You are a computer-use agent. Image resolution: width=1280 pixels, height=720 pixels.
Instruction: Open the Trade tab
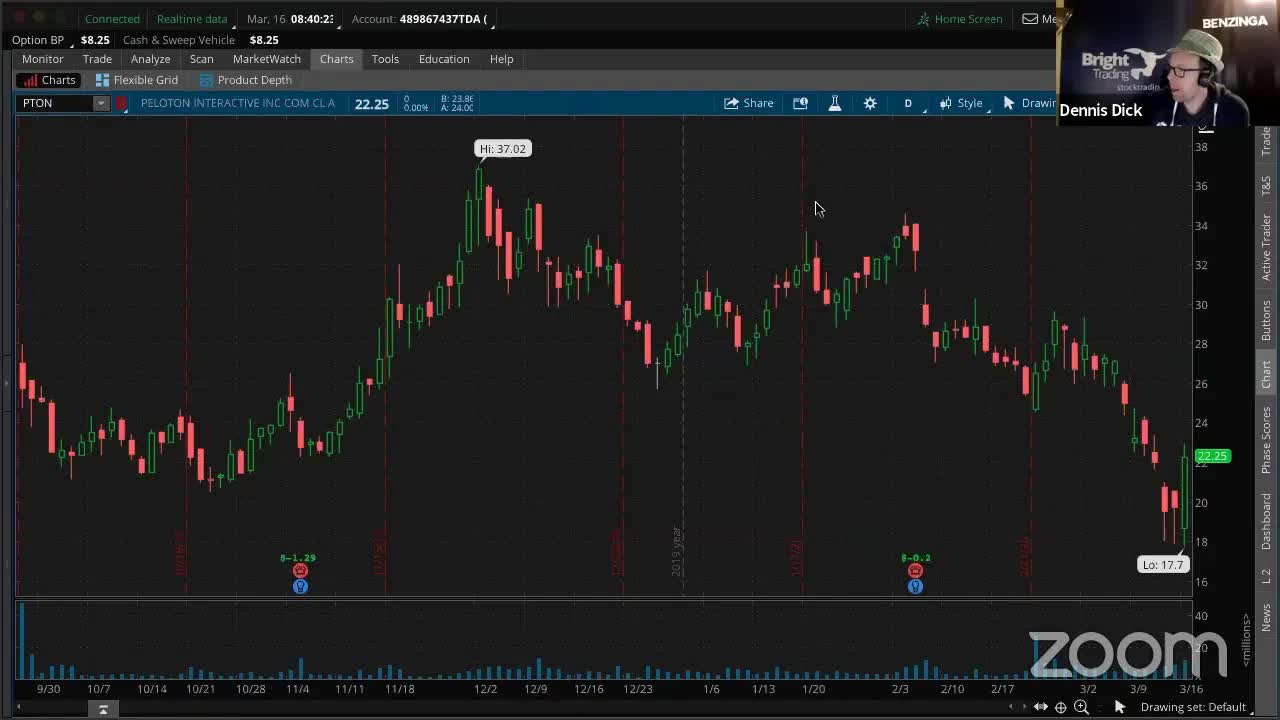(97, 59)
